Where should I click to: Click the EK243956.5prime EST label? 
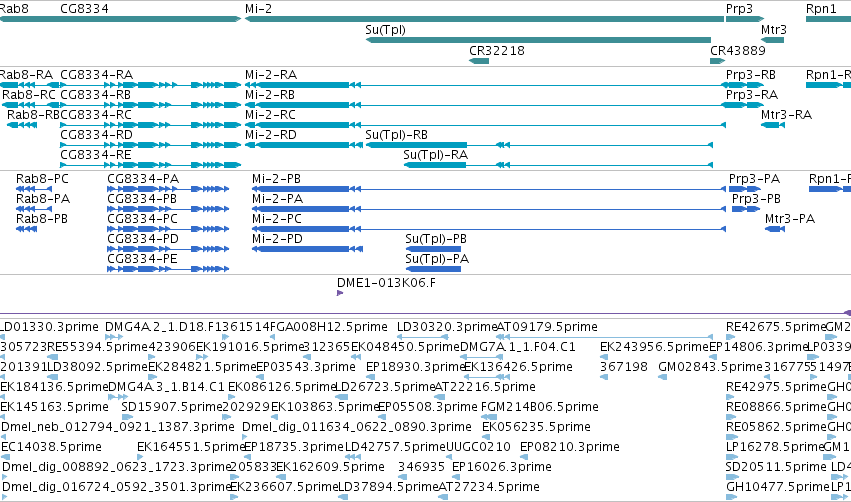click(654, 347)
